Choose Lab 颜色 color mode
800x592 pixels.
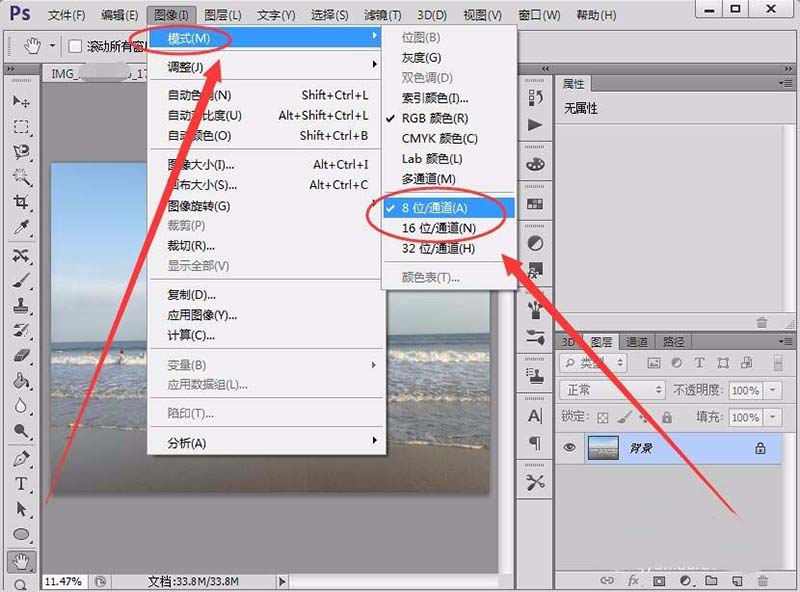[434, 159]
